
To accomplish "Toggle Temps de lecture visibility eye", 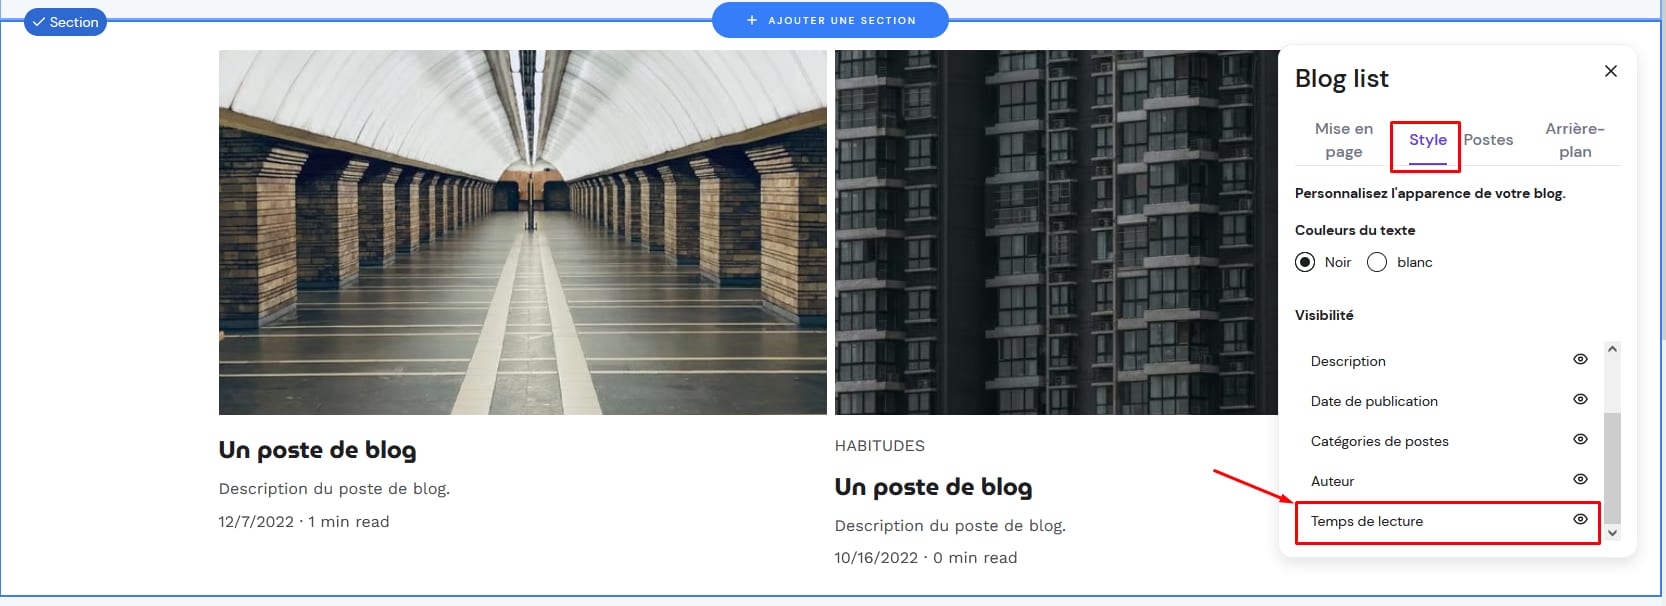I will click(1580, 519).
